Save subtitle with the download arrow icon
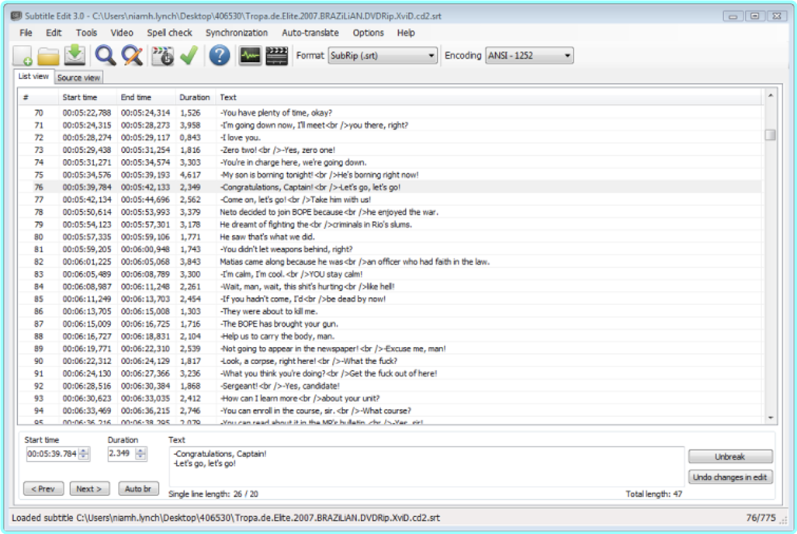This screenshot has width=797, height=534. pyautogui.click(x=75, y=55)
